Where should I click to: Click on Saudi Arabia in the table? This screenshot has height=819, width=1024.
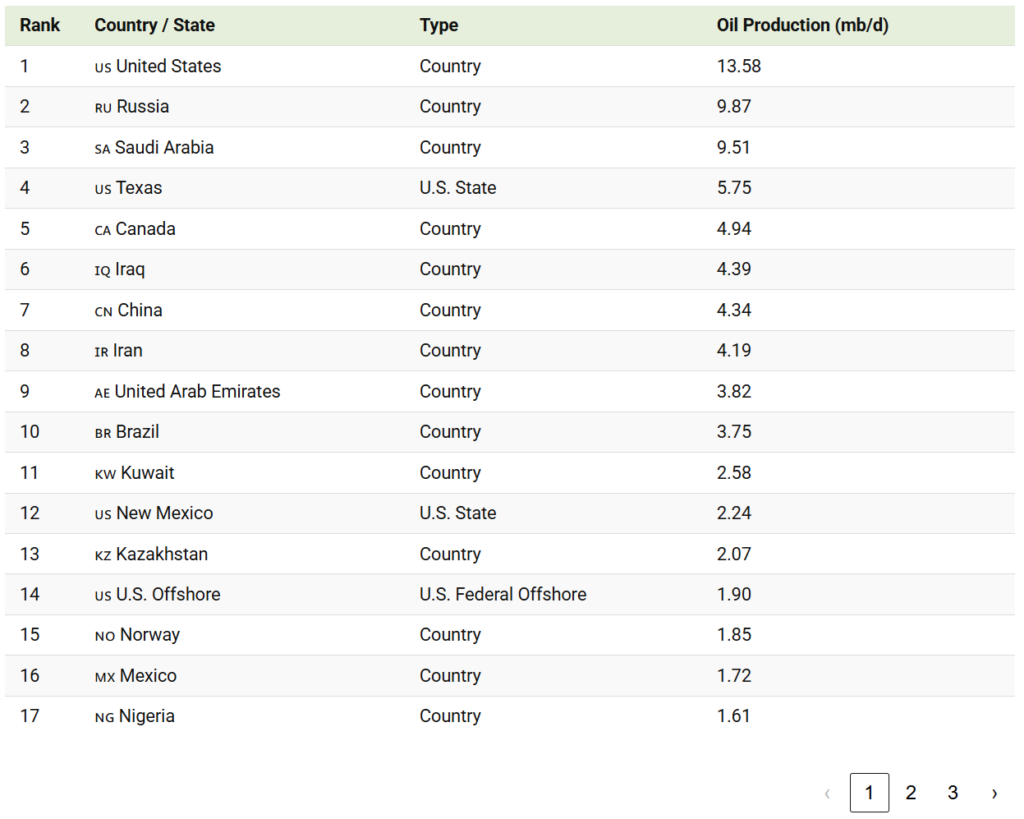point(154,148)
